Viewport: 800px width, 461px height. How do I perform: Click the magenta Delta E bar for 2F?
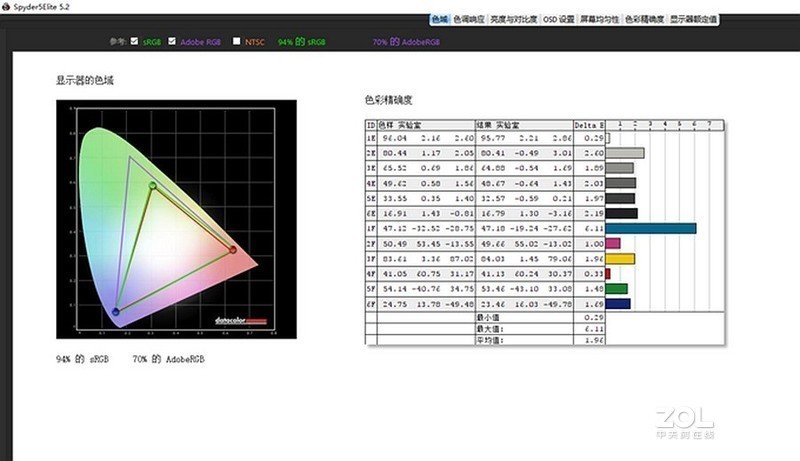pyautogui.click(x=613, y=243)
